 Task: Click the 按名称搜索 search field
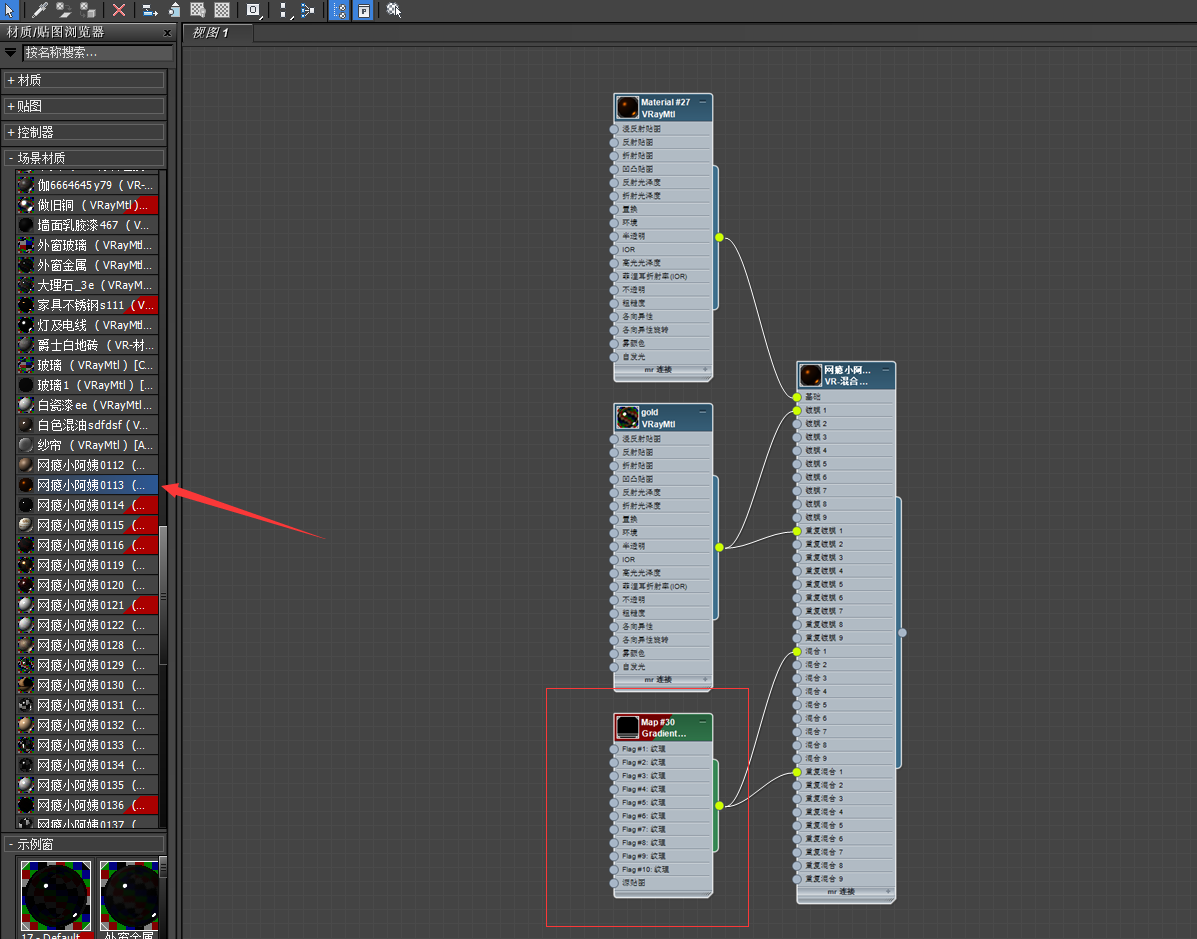(x=96, y=52)
